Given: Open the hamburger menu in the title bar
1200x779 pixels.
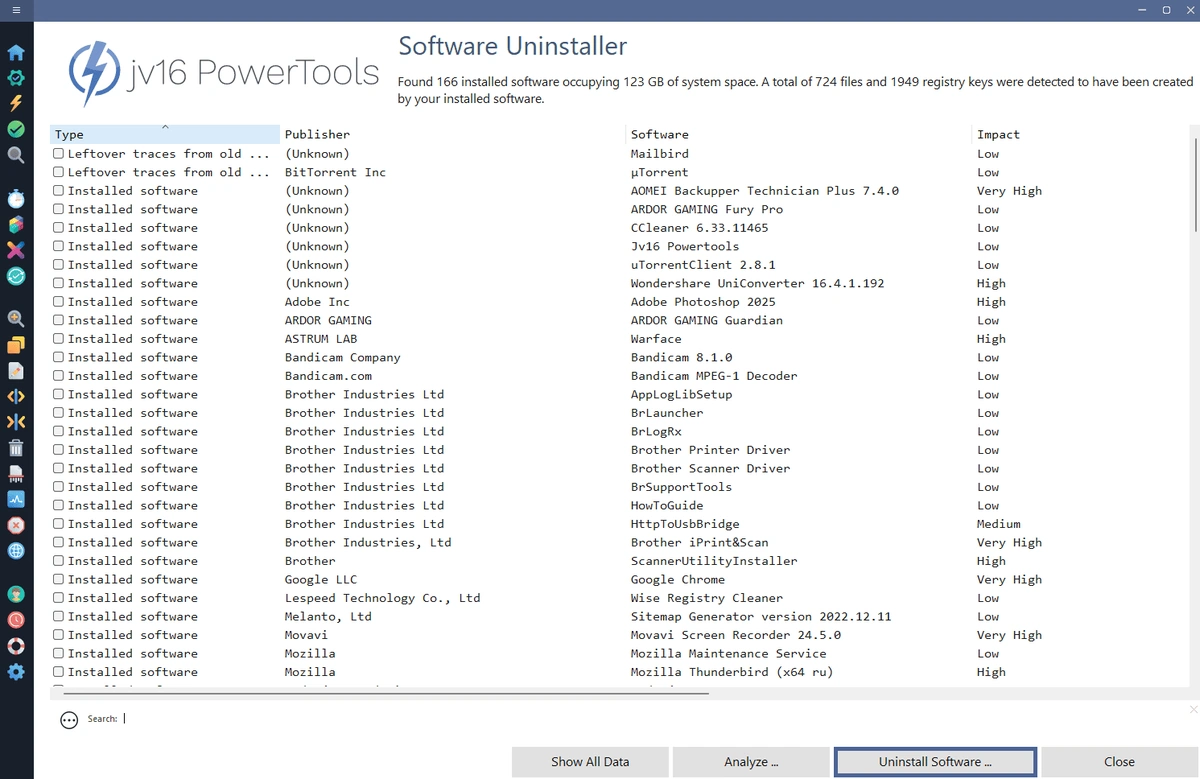Looking at the screenshot, I should 16,9.
